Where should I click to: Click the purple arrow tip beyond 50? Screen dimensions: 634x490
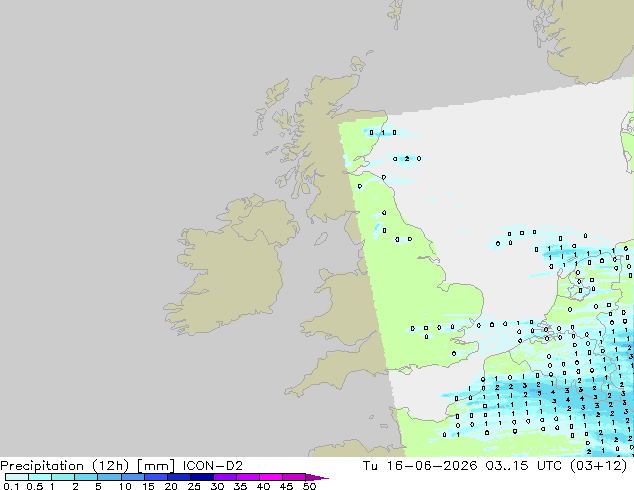[x=317, y=477]
